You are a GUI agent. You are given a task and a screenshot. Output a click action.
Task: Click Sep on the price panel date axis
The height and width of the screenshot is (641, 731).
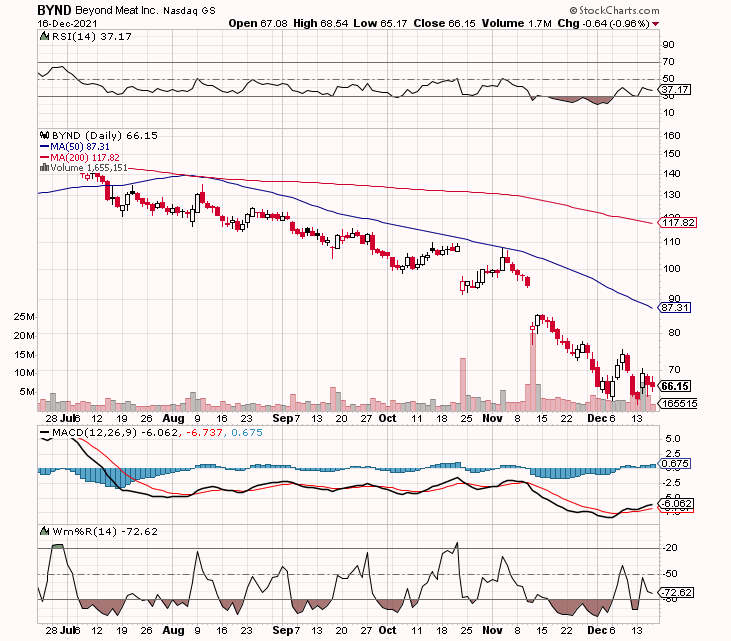(x=283, y=418)
